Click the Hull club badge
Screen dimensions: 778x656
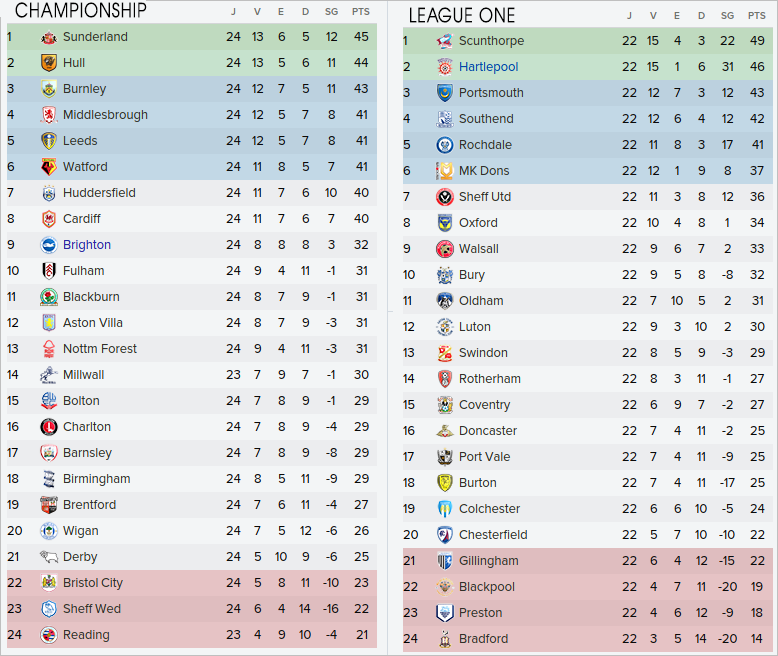coord(48,63)
